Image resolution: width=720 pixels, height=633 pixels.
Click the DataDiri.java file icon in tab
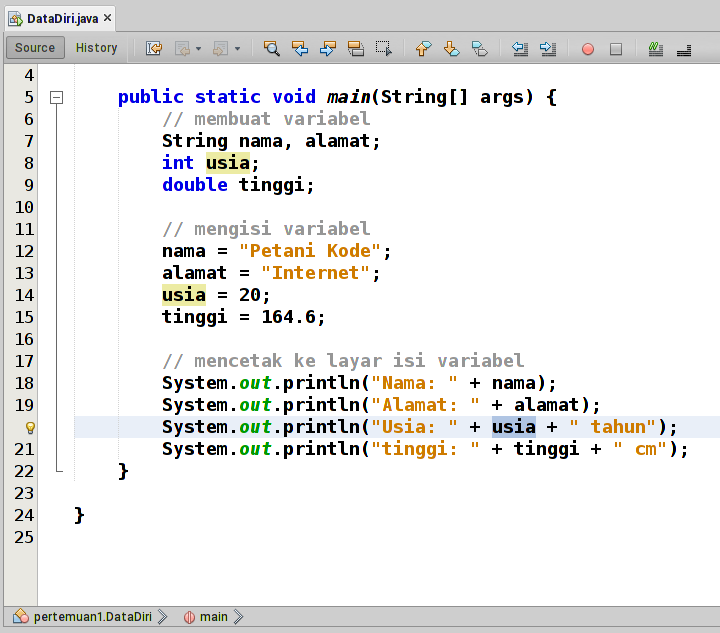pos(16,19)
